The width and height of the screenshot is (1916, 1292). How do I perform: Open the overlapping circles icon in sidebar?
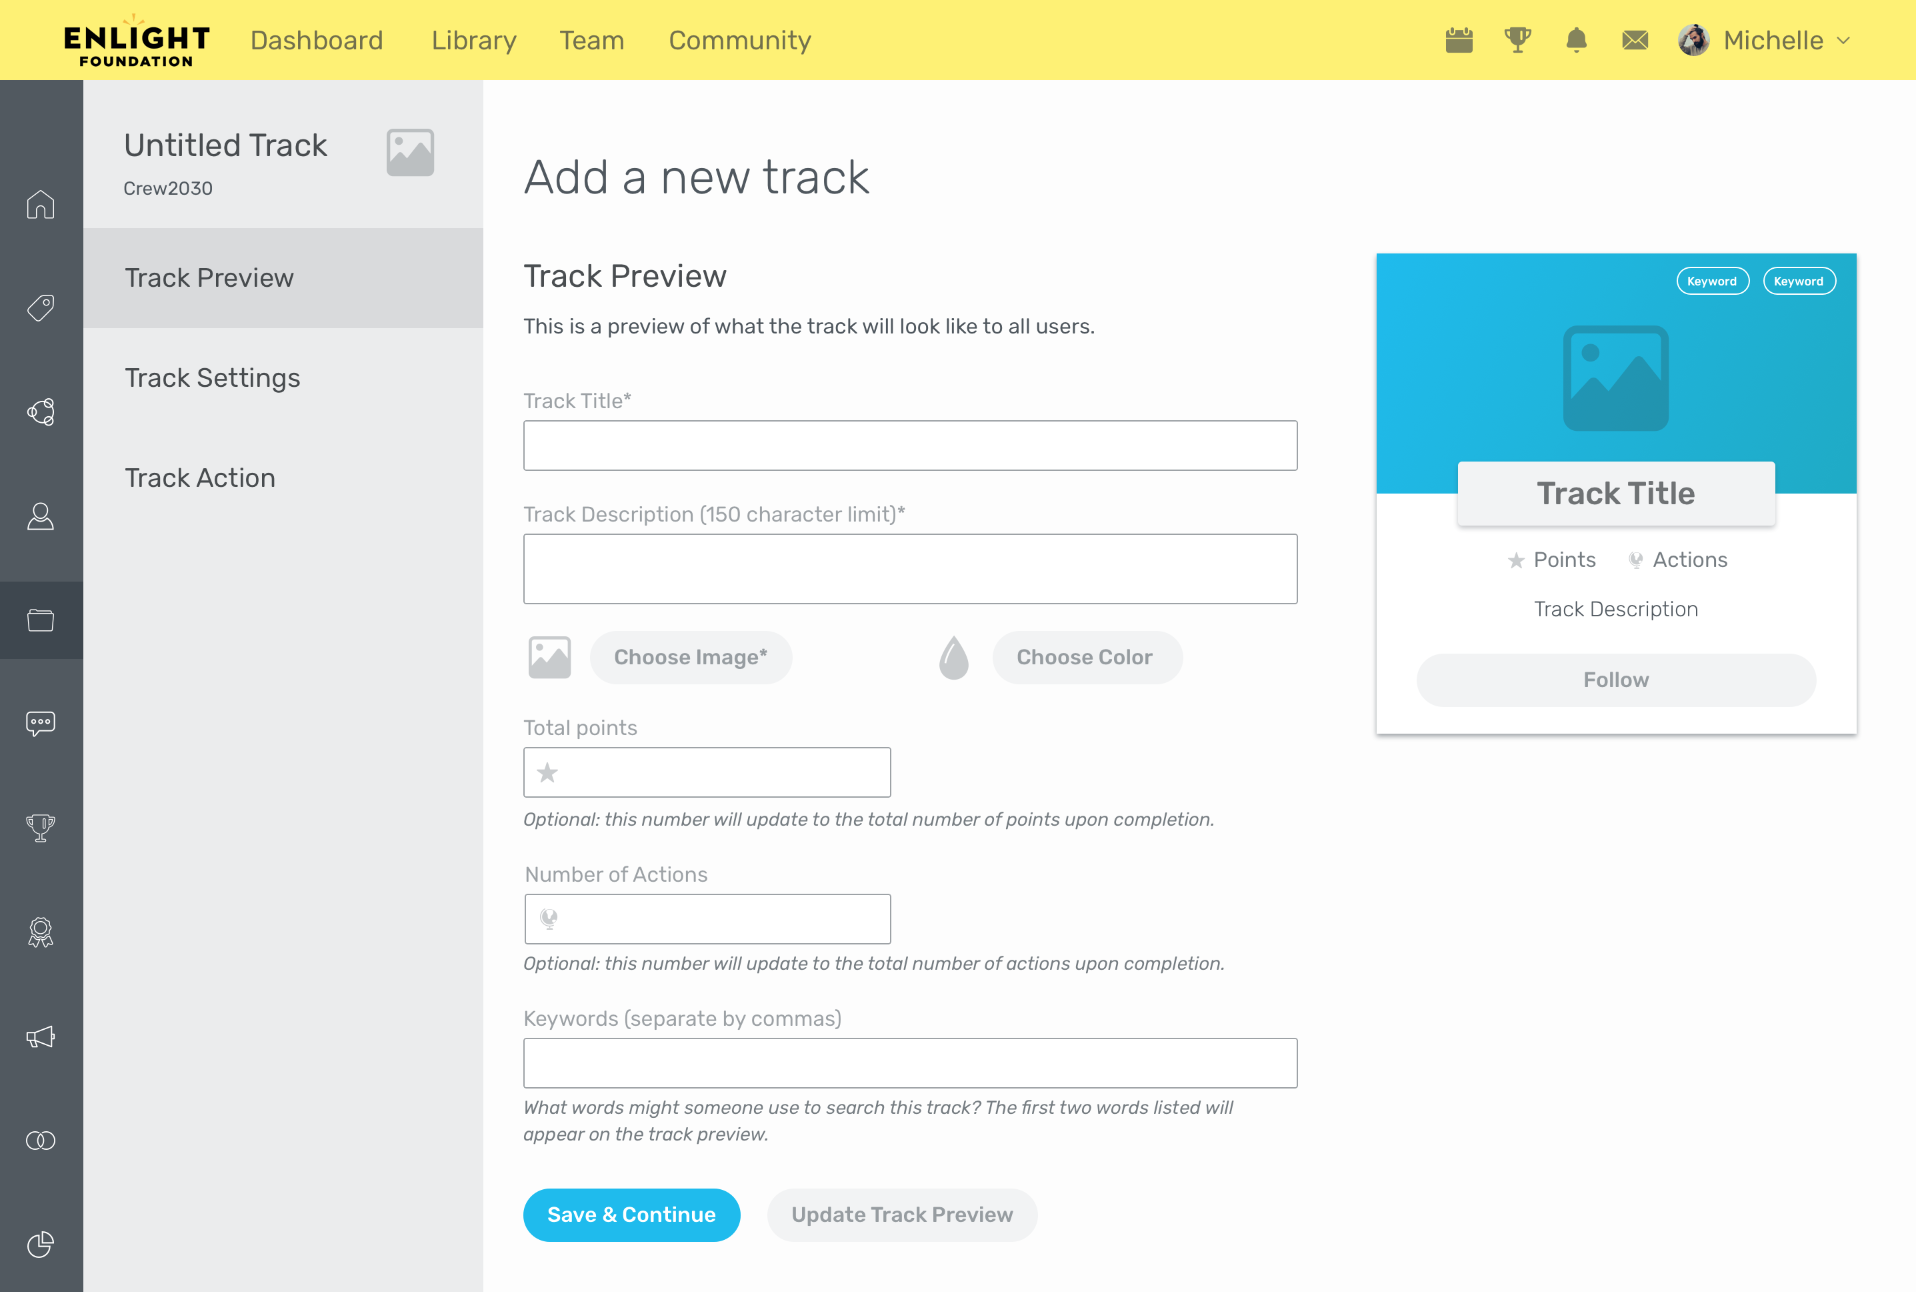click(x=41, y=1140)
